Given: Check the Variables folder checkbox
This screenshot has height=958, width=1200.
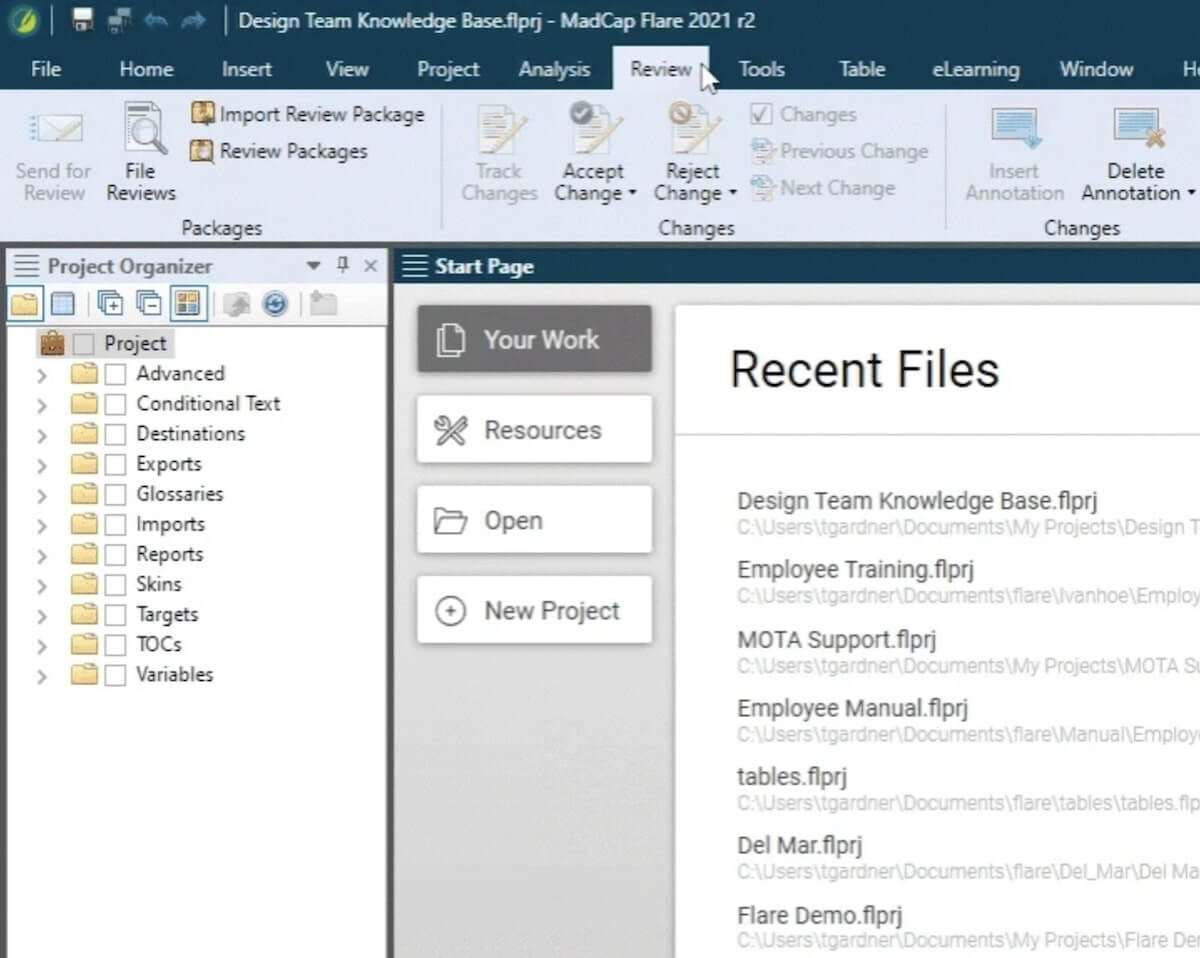Looking at the screenshot, I should 116,675.
